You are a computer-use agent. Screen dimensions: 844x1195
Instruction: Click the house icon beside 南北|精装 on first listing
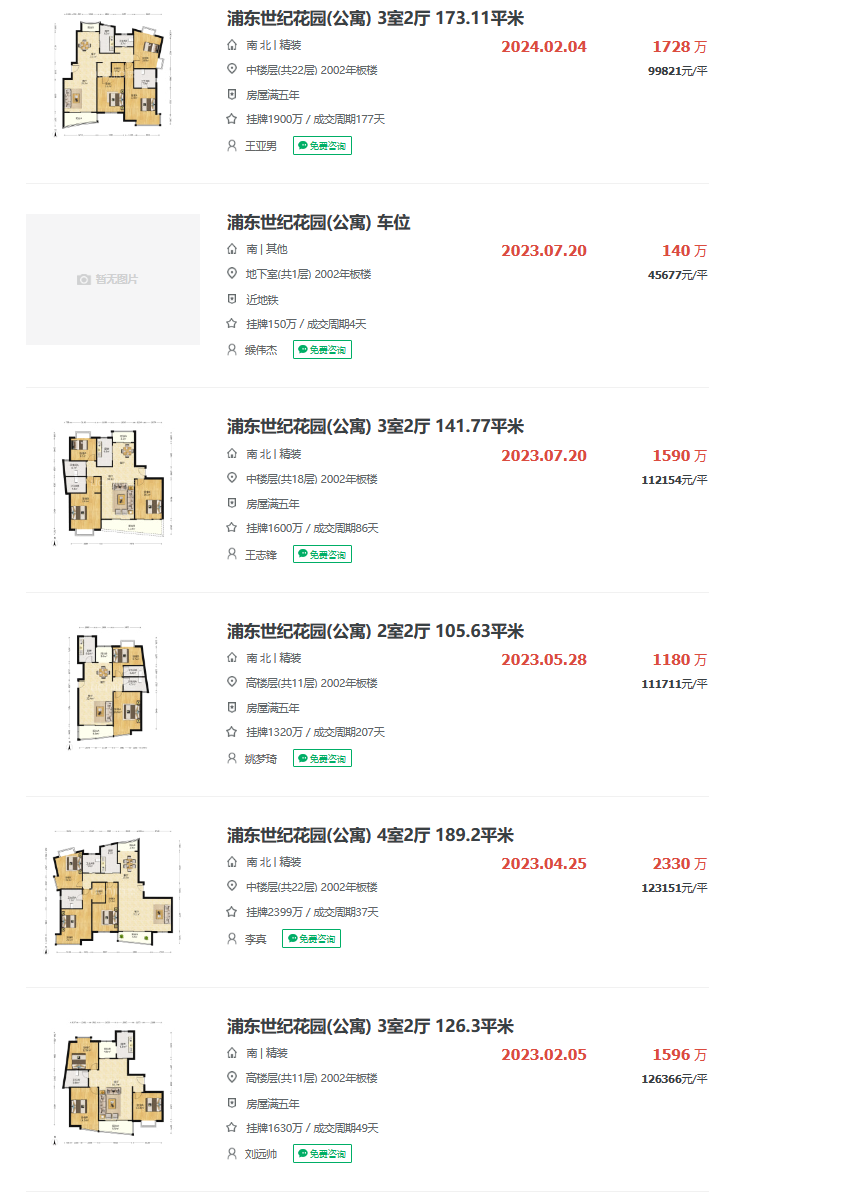pos(232,45)
